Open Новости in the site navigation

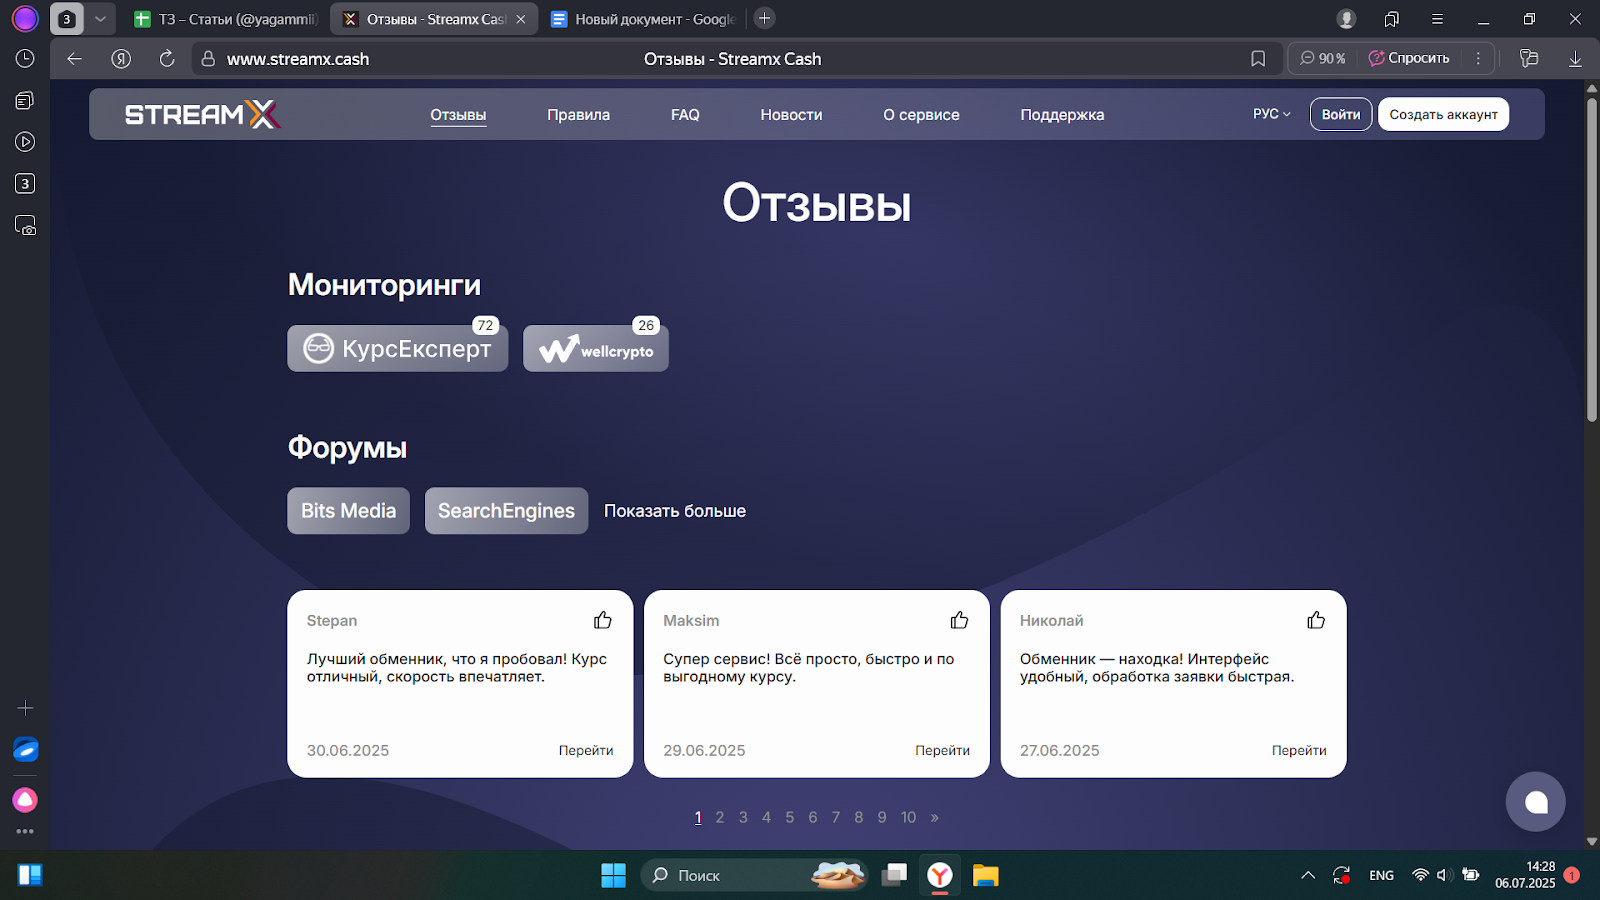[x=791, y=115]
